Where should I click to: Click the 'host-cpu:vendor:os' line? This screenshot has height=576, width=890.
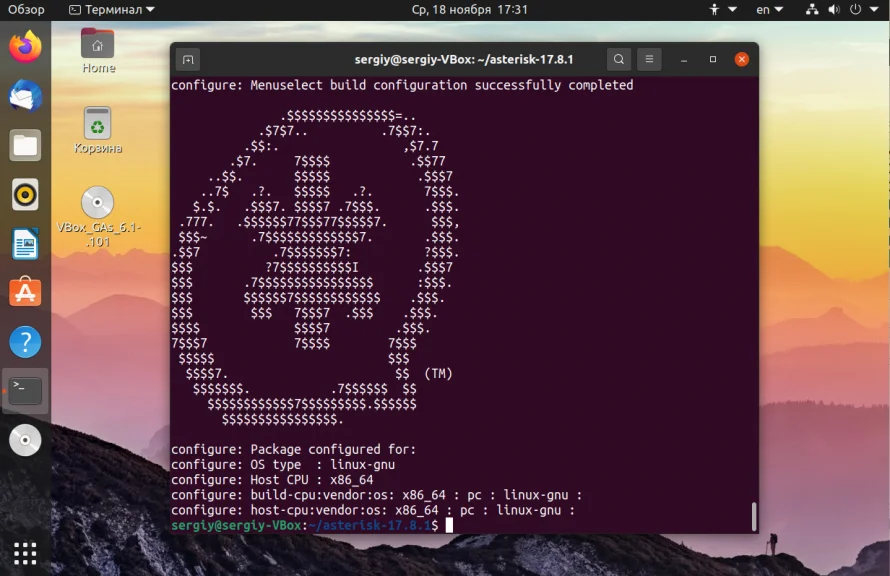373,511
